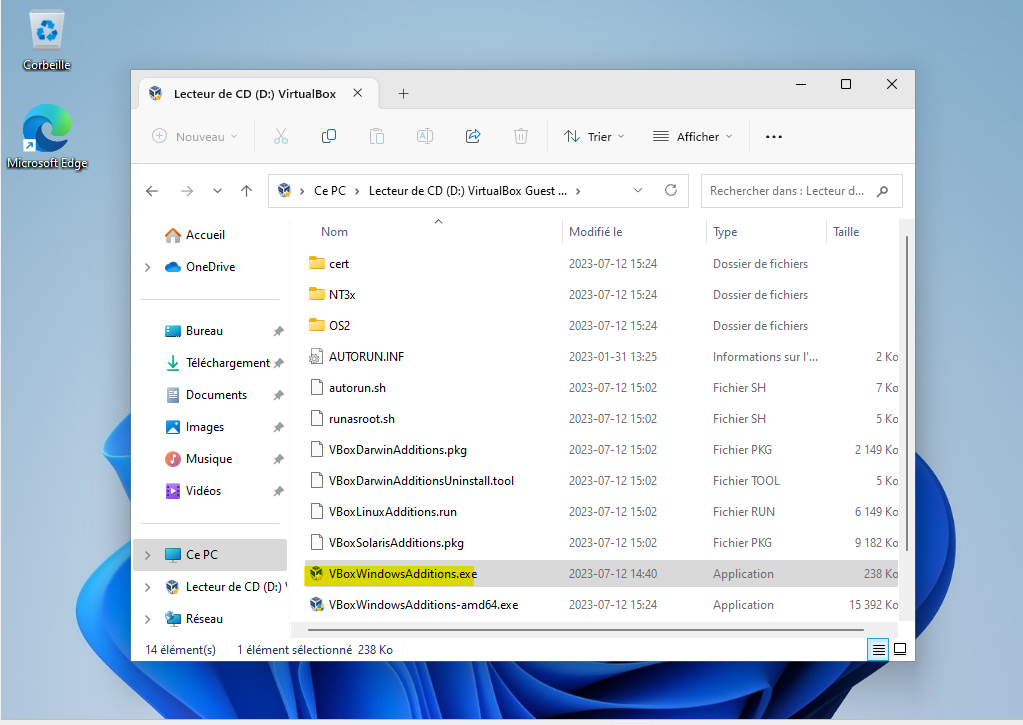
Task: Open the three-dot more options menu
Action: point(773,136)
